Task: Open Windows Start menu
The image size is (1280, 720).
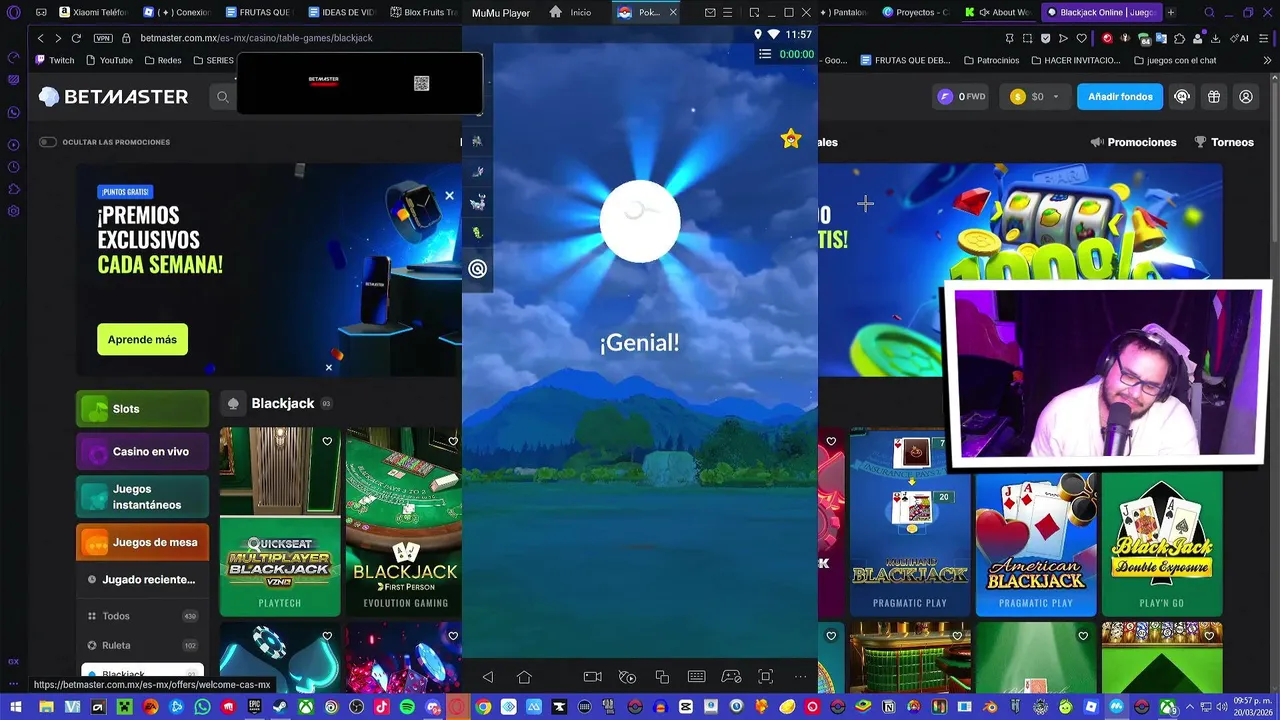Action: [x=15, y=707]
